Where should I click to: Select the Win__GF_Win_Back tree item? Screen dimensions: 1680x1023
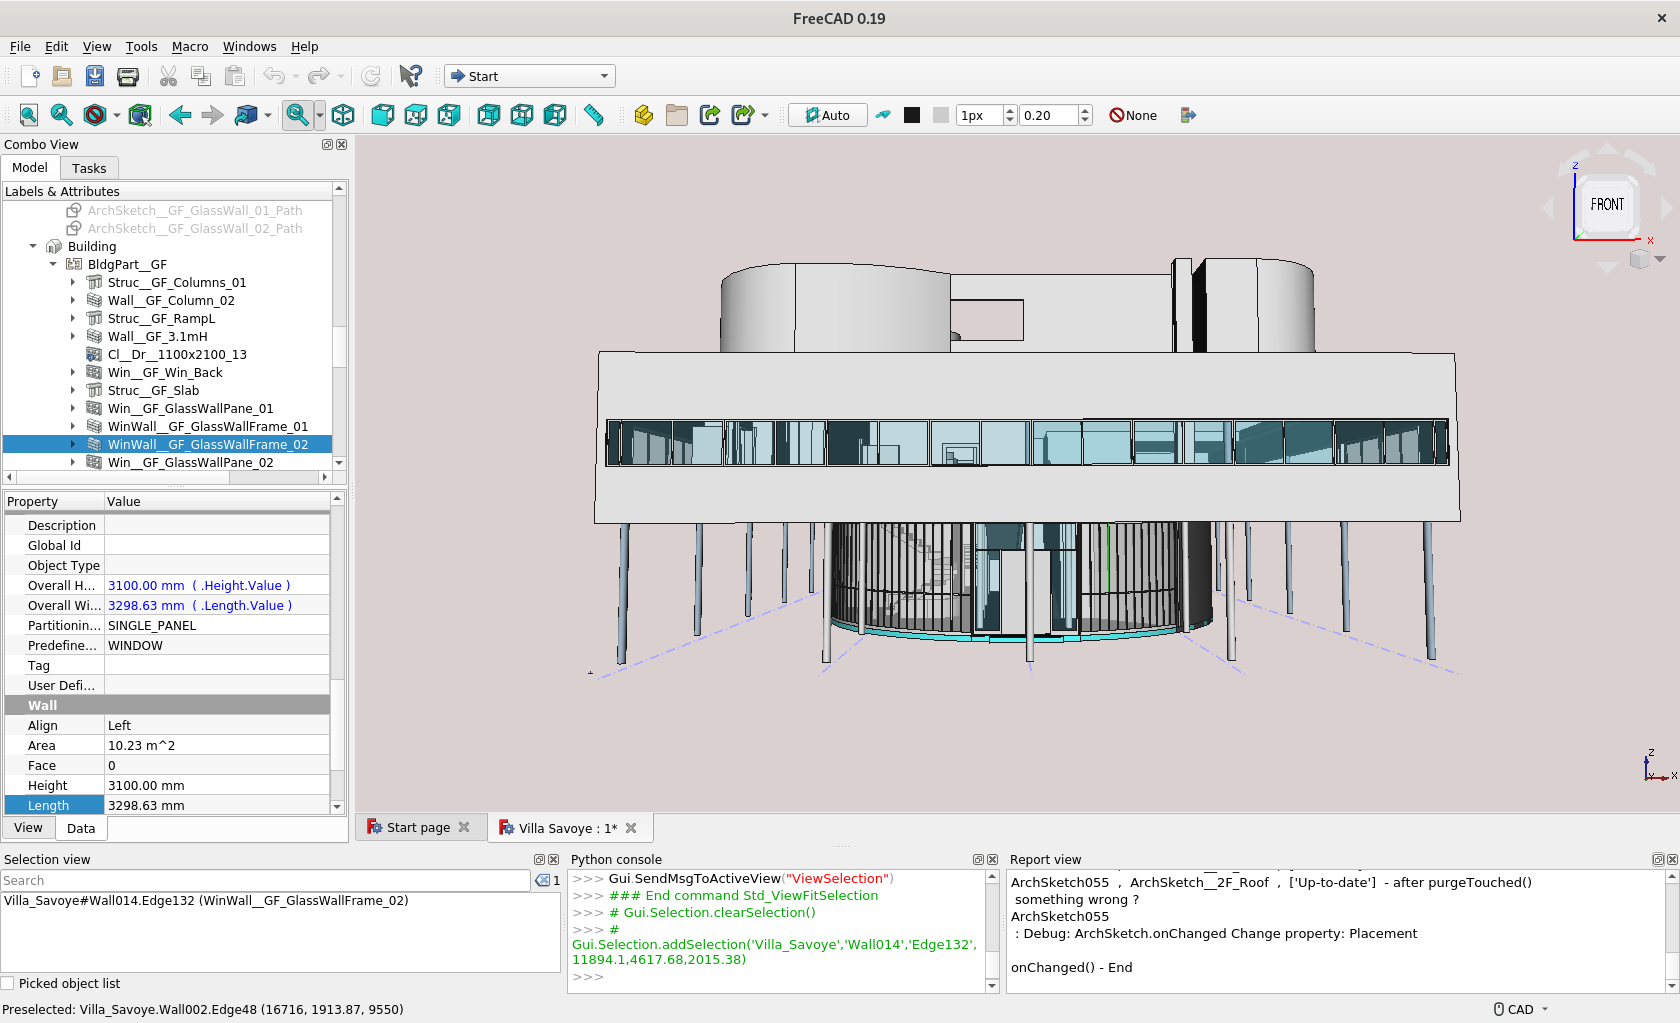[x=165, y=372]
